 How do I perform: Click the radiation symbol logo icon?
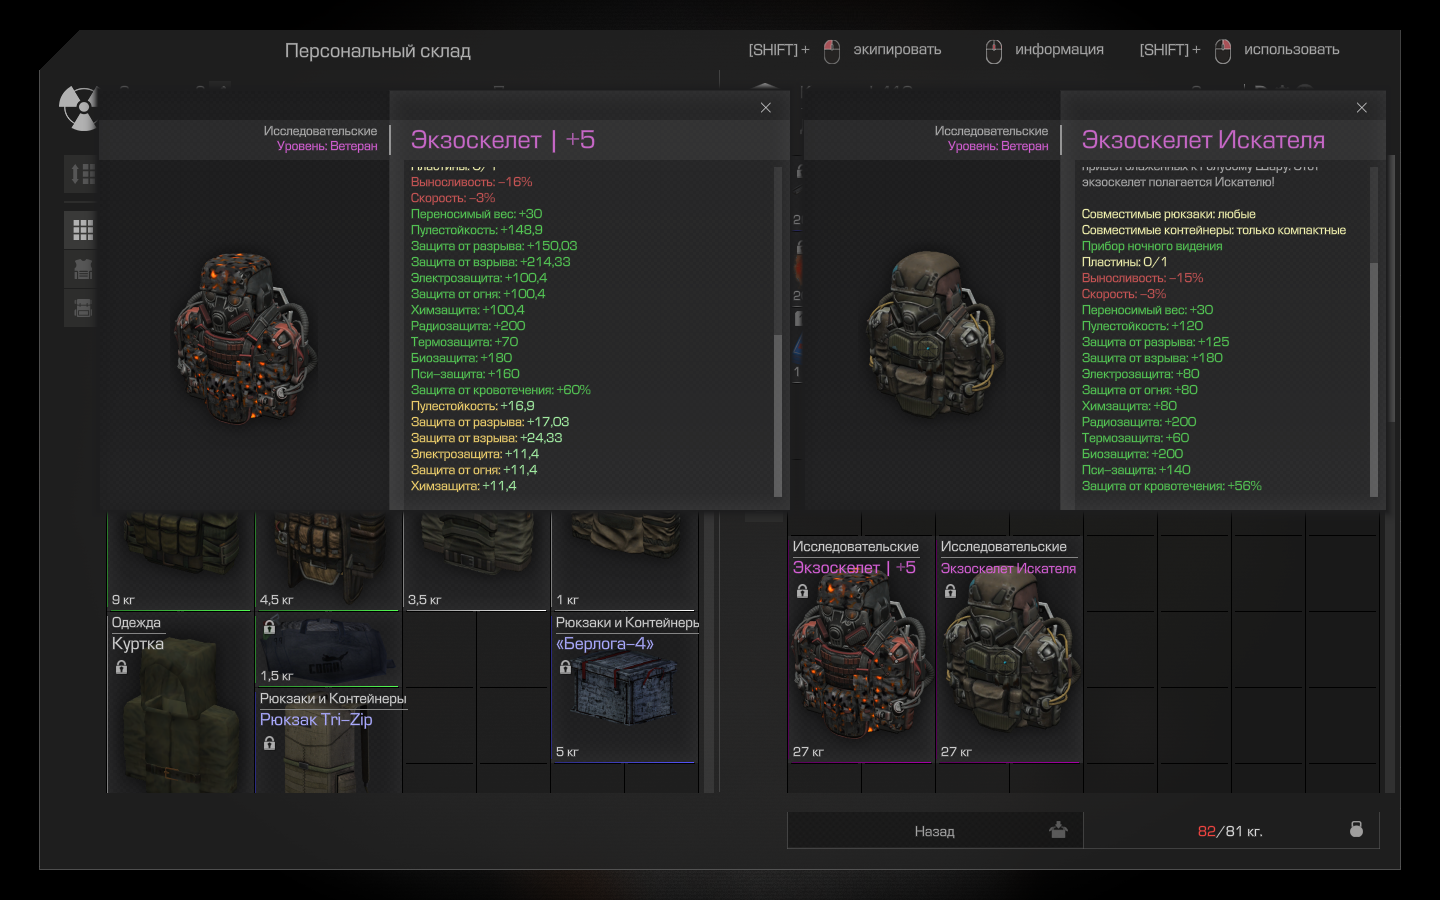[79, 108]
